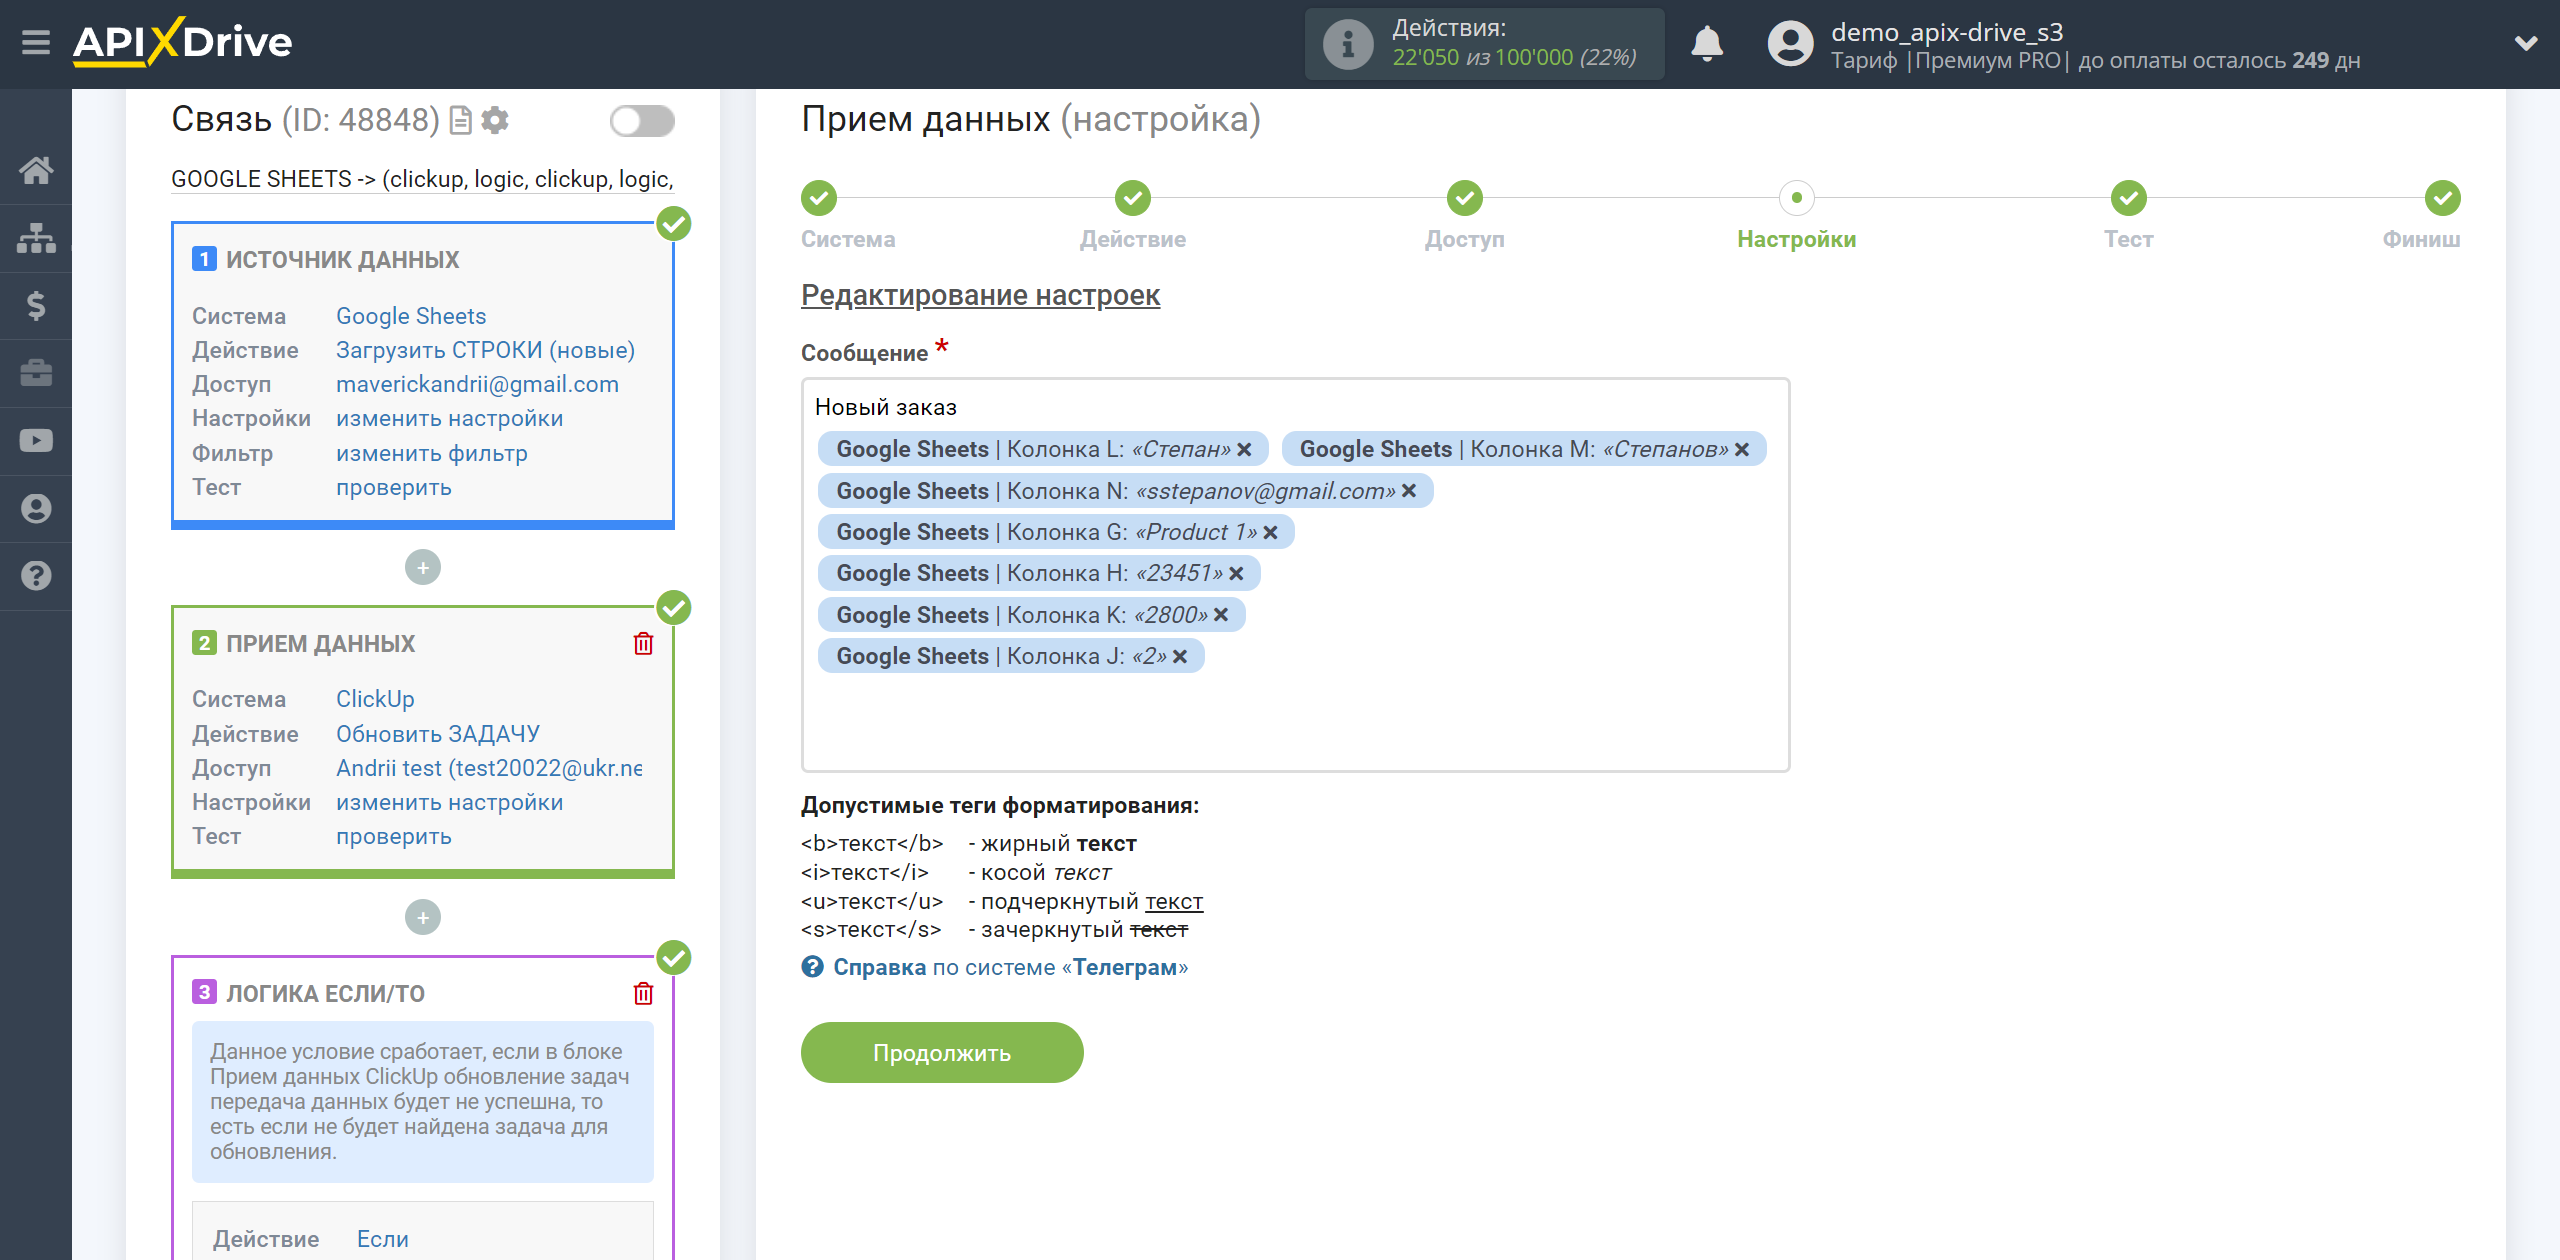This screenshot has width=2560, height=1260.
Task: Open the briefcase sidebar icon
Action: [x=36, y=373]
